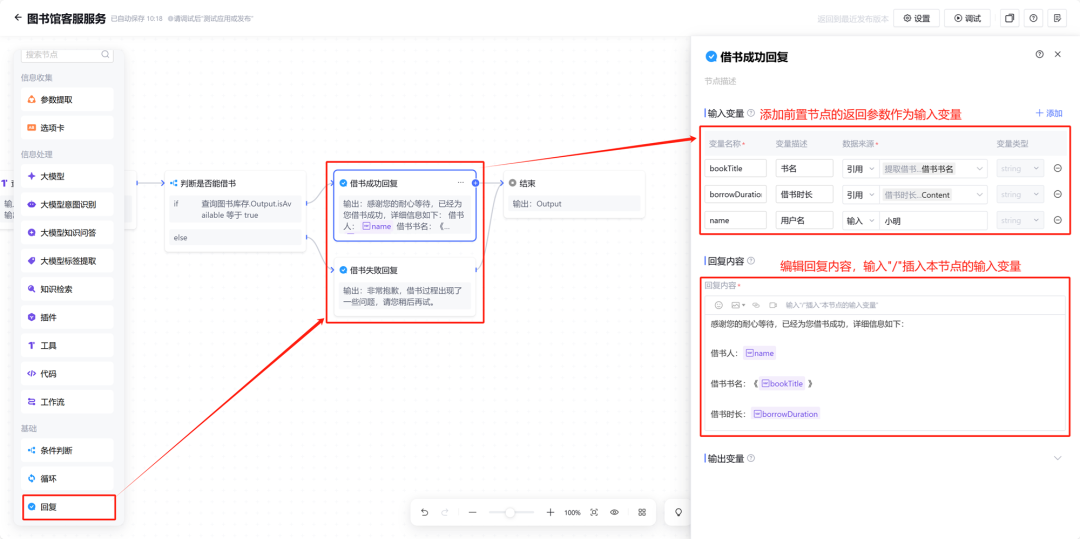Fit the canvas to the screen with the fit-view icon
Viewport: 1080px width, 539px height.
[x=594, y=513]
